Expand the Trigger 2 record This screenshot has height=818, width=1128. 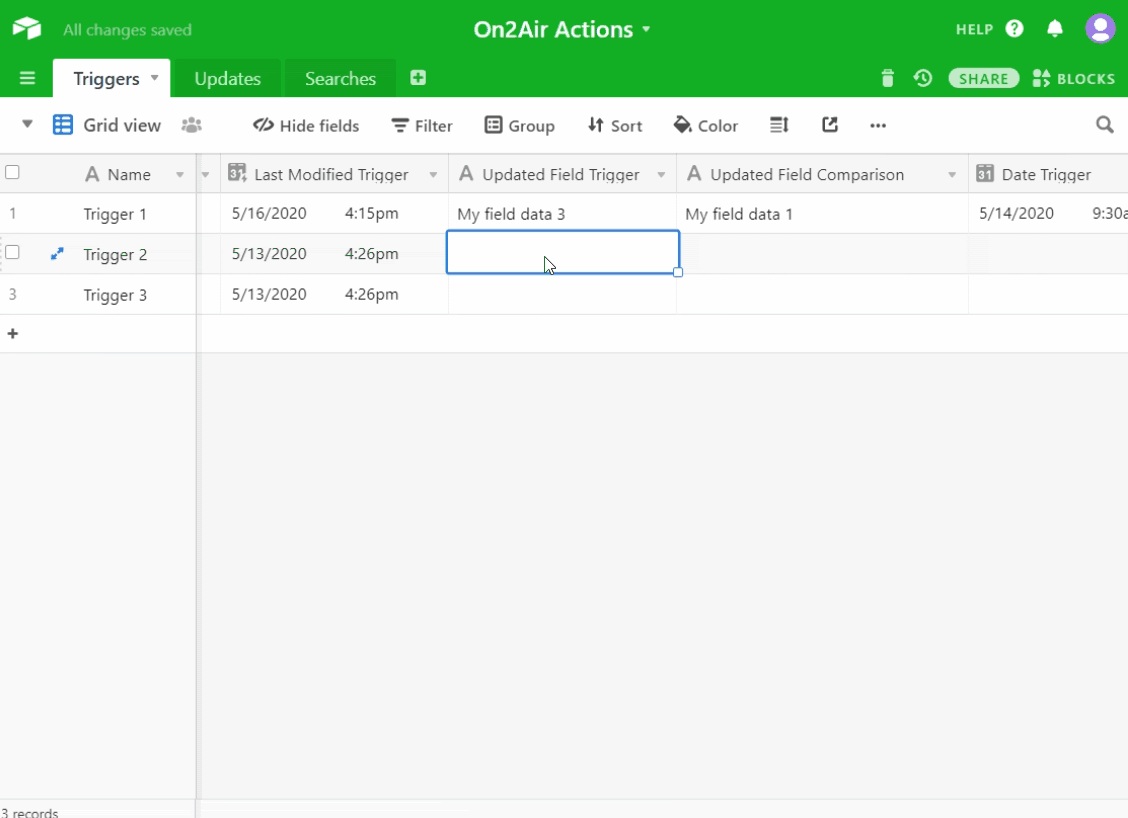tap(57, 254)
